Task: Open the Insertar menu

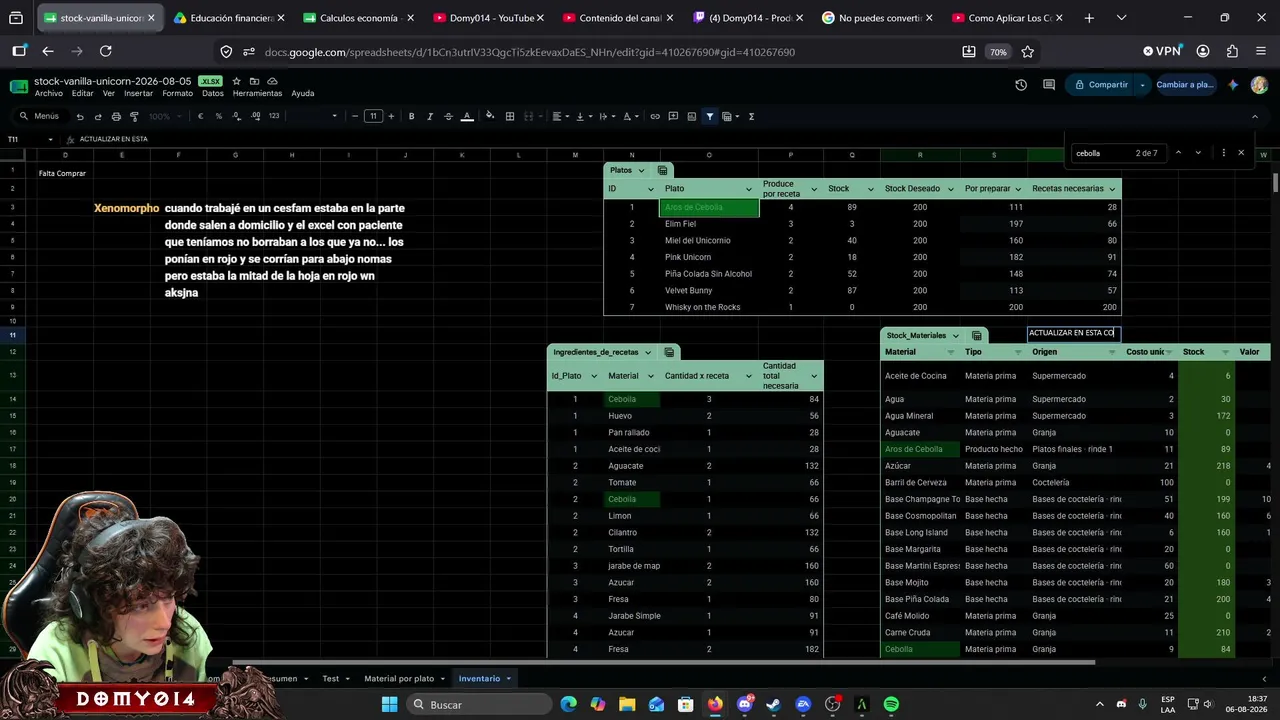Action: click(x=138, y=94)
